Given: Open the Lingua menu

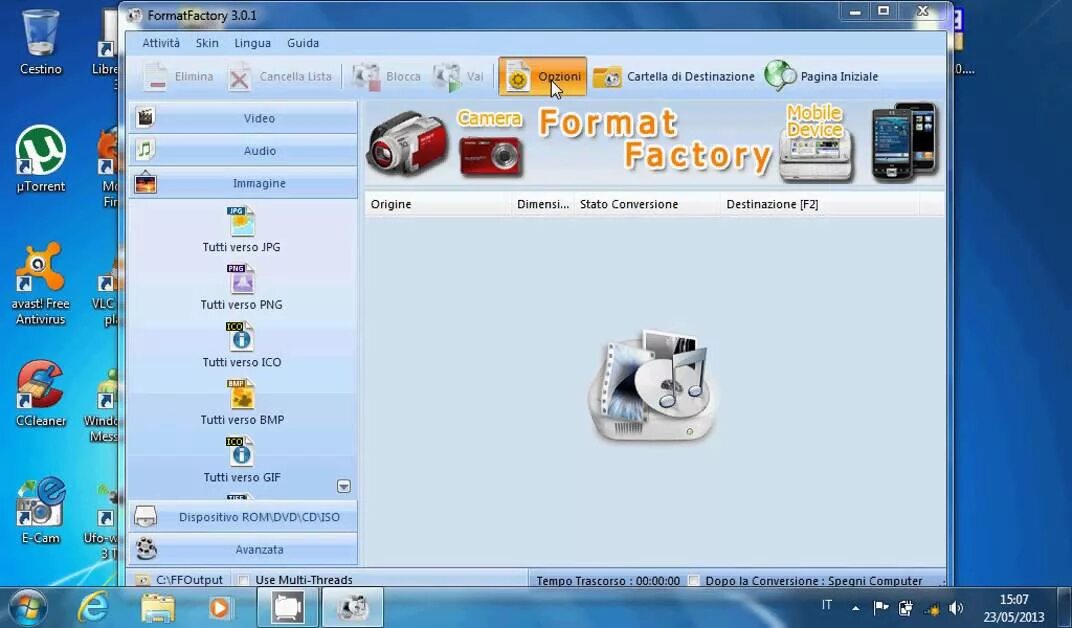Looking at the screenshot, I should (252, 43).
